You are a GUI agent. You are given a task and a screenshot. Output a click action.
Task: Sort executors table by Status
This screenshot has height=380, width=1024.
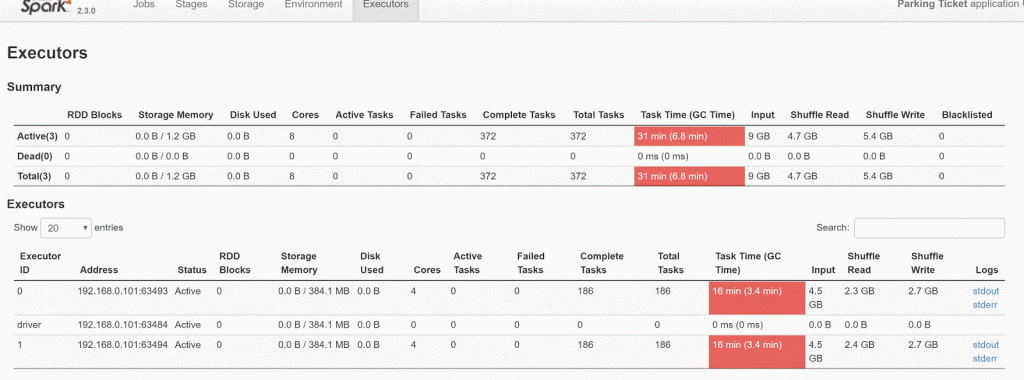click(192, 270)
